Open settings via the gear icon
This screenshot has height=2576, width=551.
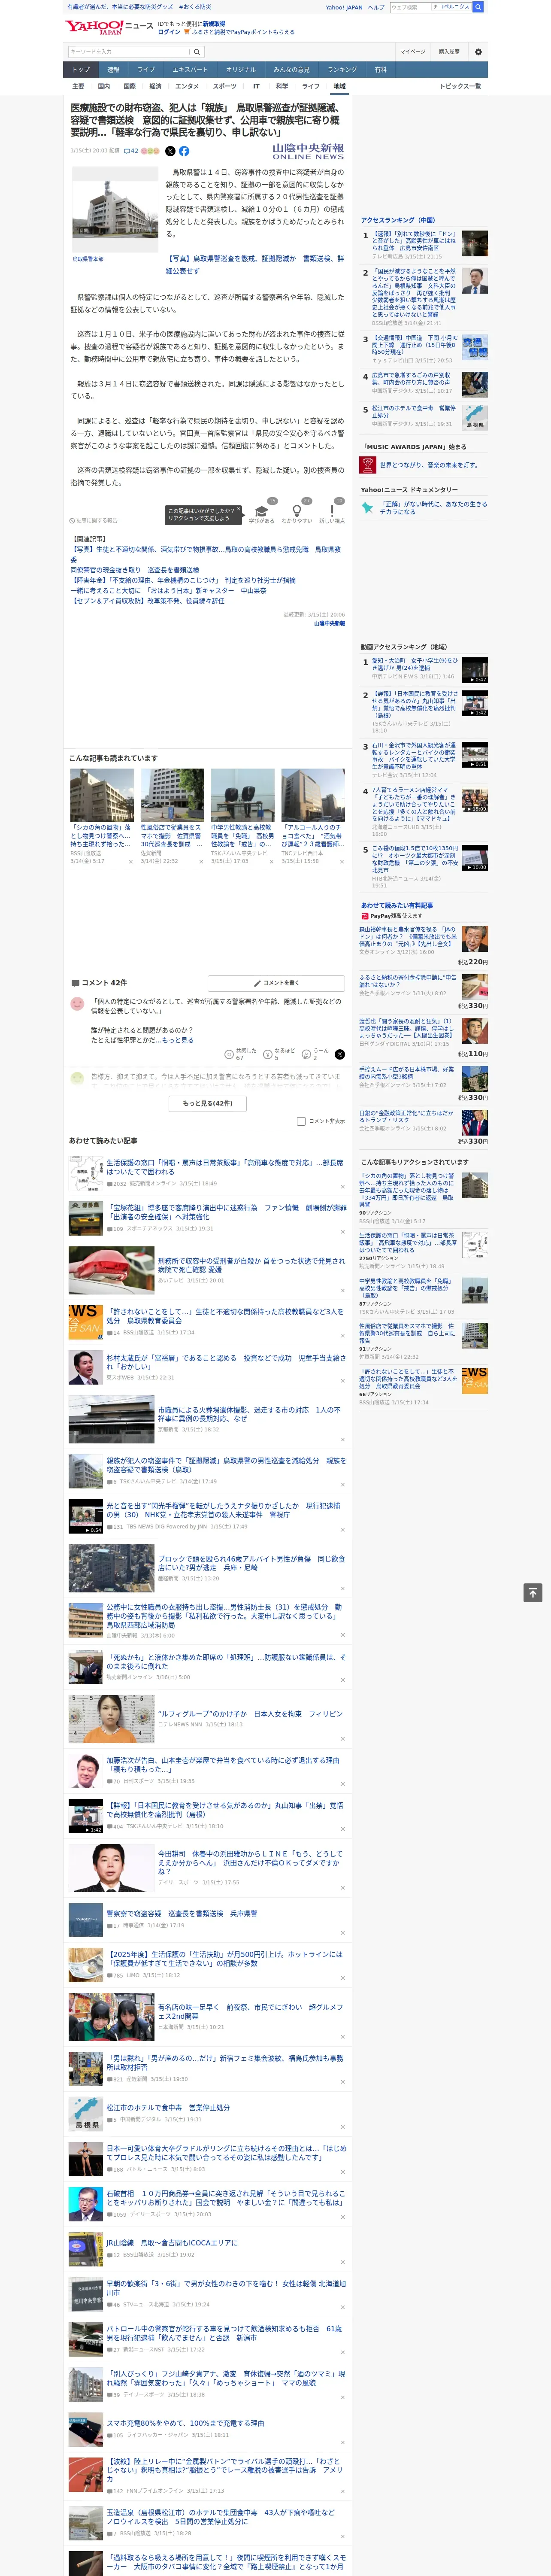pos(478,52)
